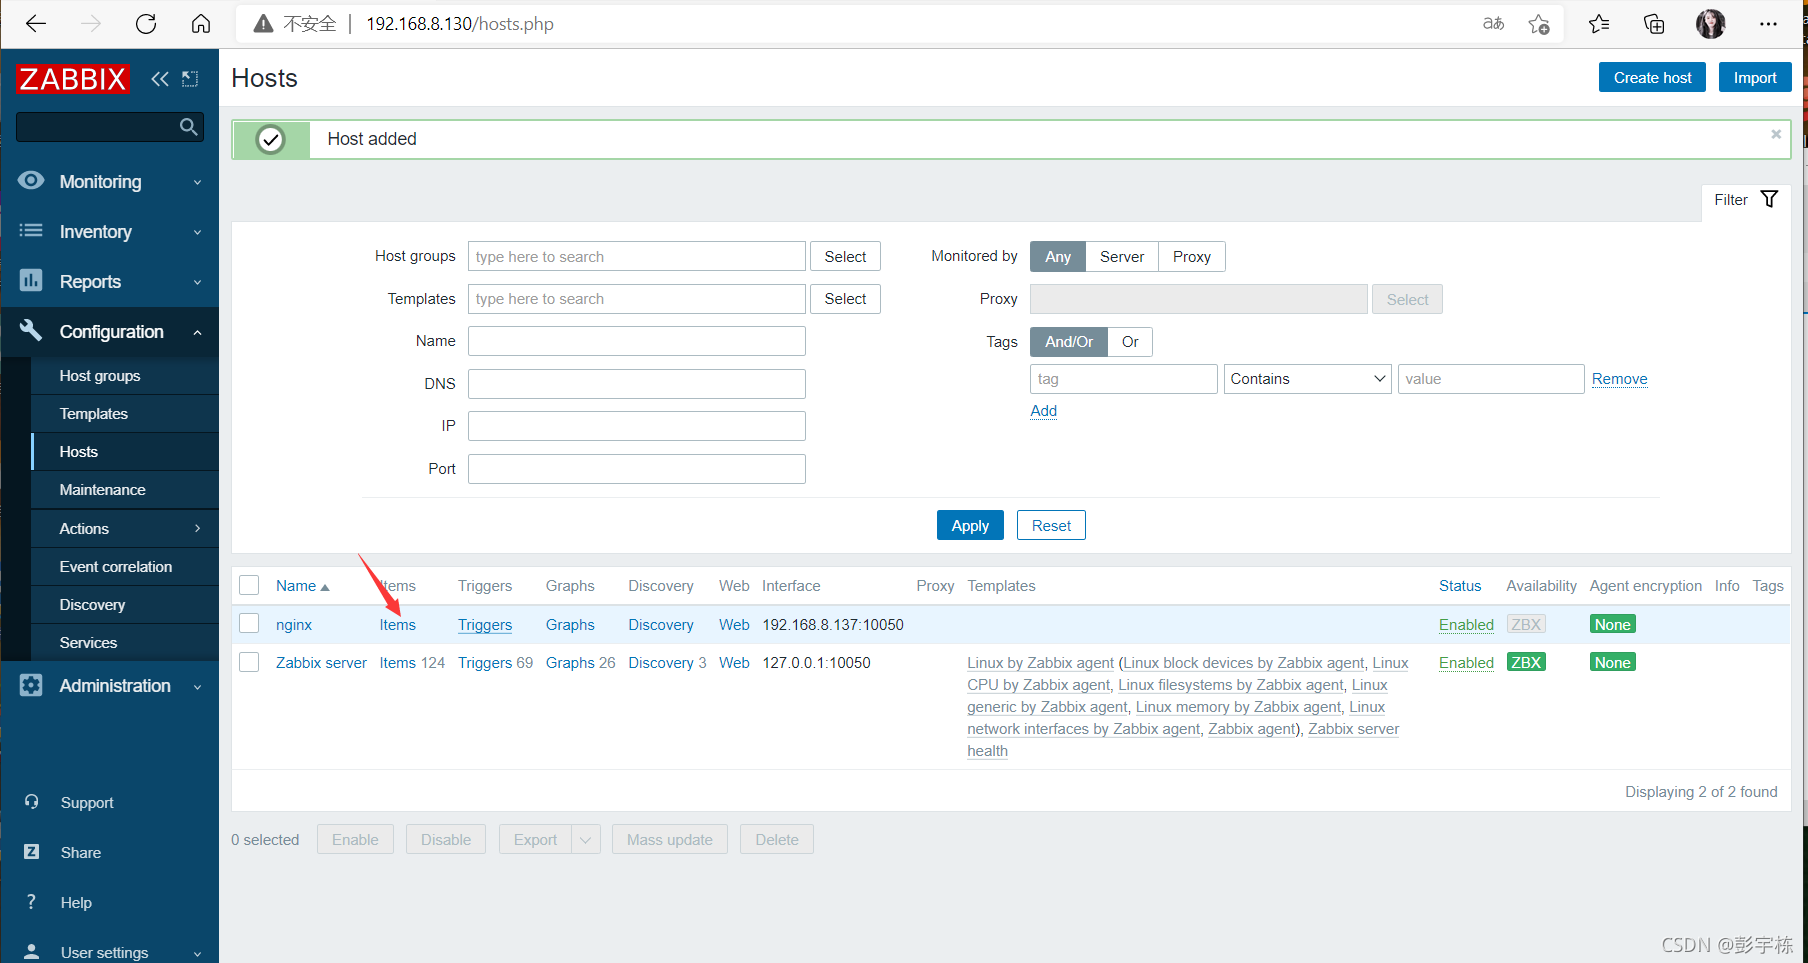Open Services in sidebar
This screenshot has width=1808, height=963.
(x=88, y=643)
